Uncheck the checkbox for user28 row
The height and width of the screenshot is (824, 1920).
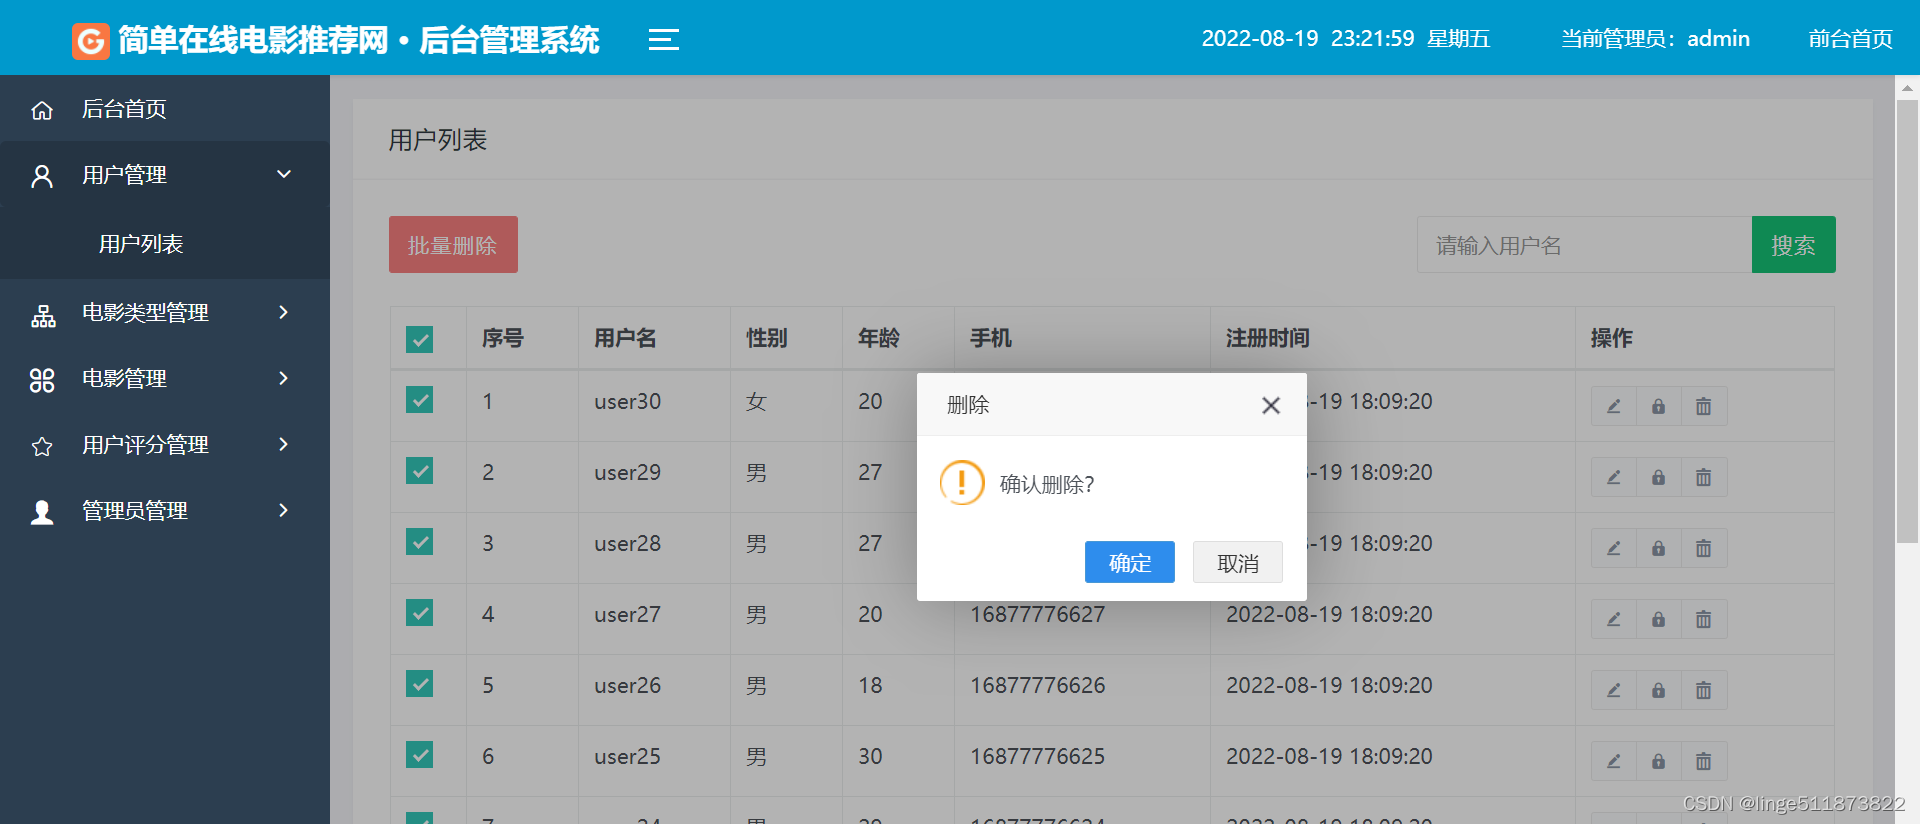tap(420, 542)
